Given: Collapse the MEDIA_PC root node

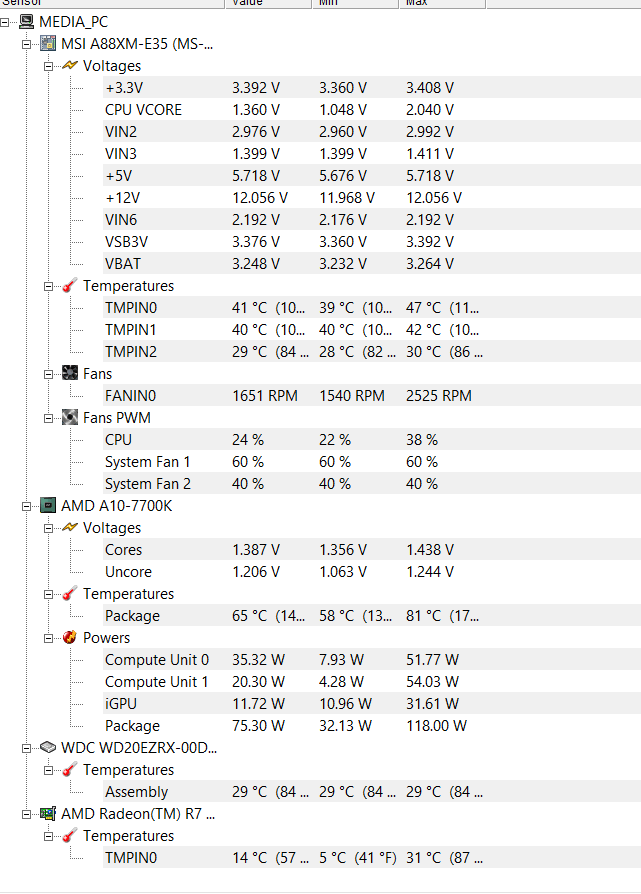Looking at the screenshot, I should [x=7, y=22].
